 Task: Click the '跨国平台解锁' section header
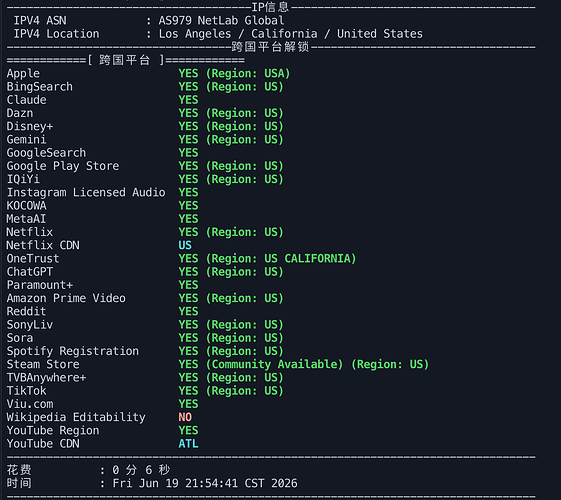coord(270,47)
